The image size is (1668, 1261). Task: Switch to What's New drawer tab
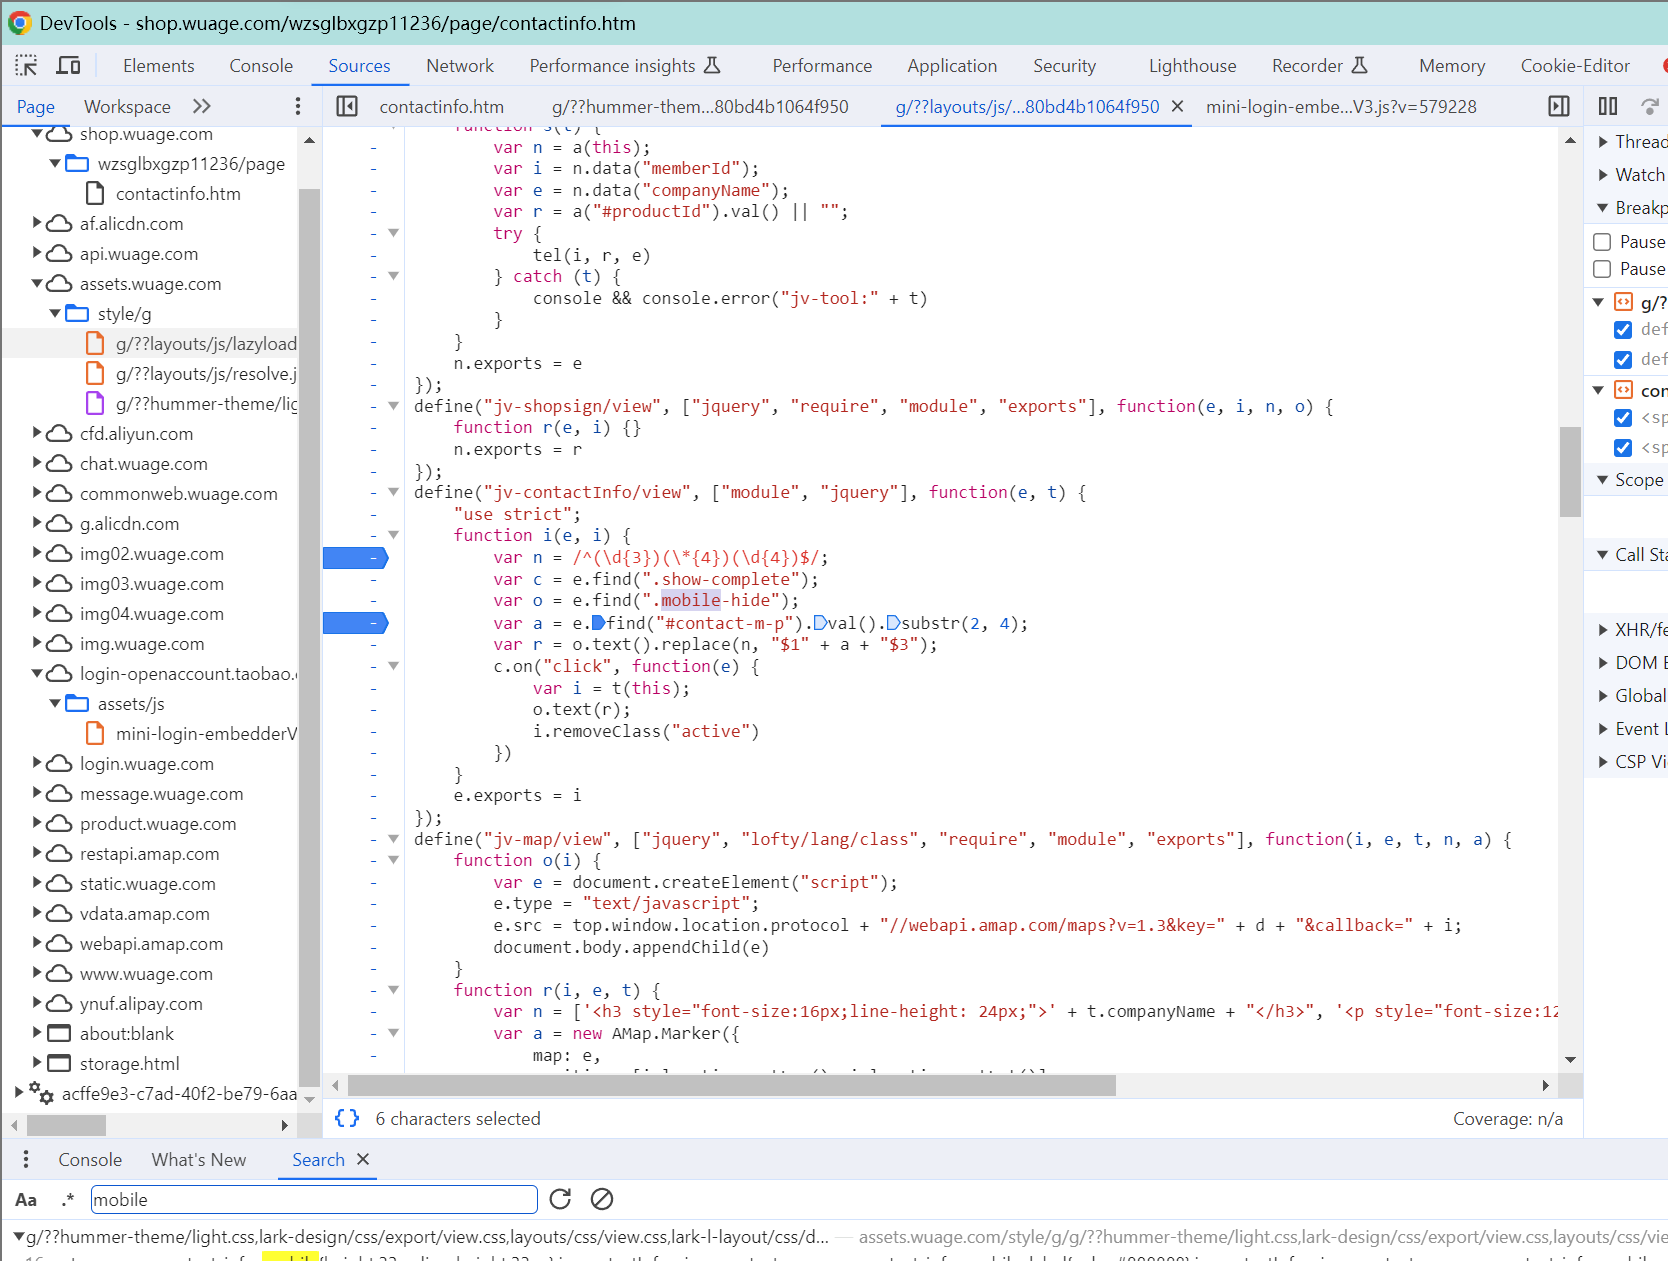(x=199, y=1159)
